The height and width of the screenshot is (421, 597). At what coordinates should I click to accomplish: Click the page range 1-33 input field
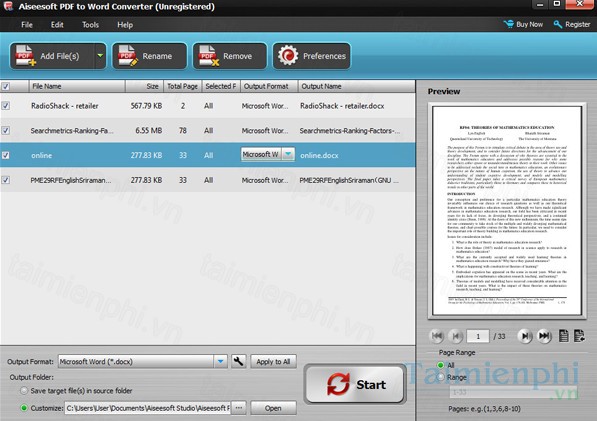(x=513, y=392)
